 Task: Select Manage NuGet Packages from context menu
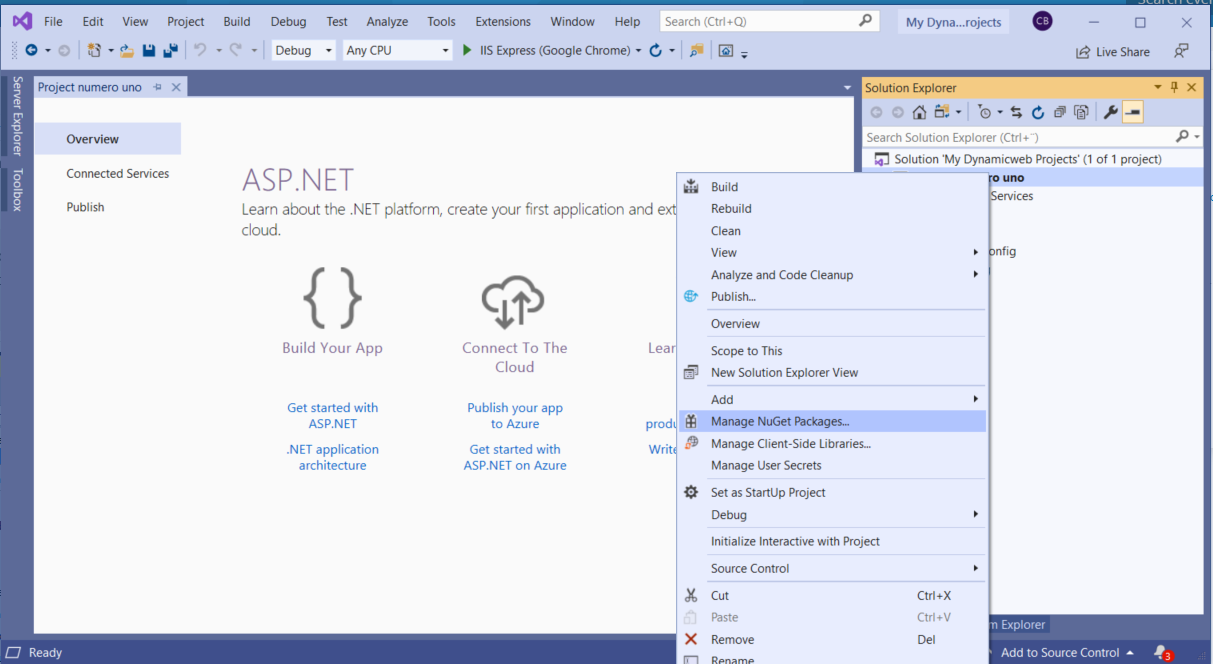pyautogui.click(x=780, y=422)
